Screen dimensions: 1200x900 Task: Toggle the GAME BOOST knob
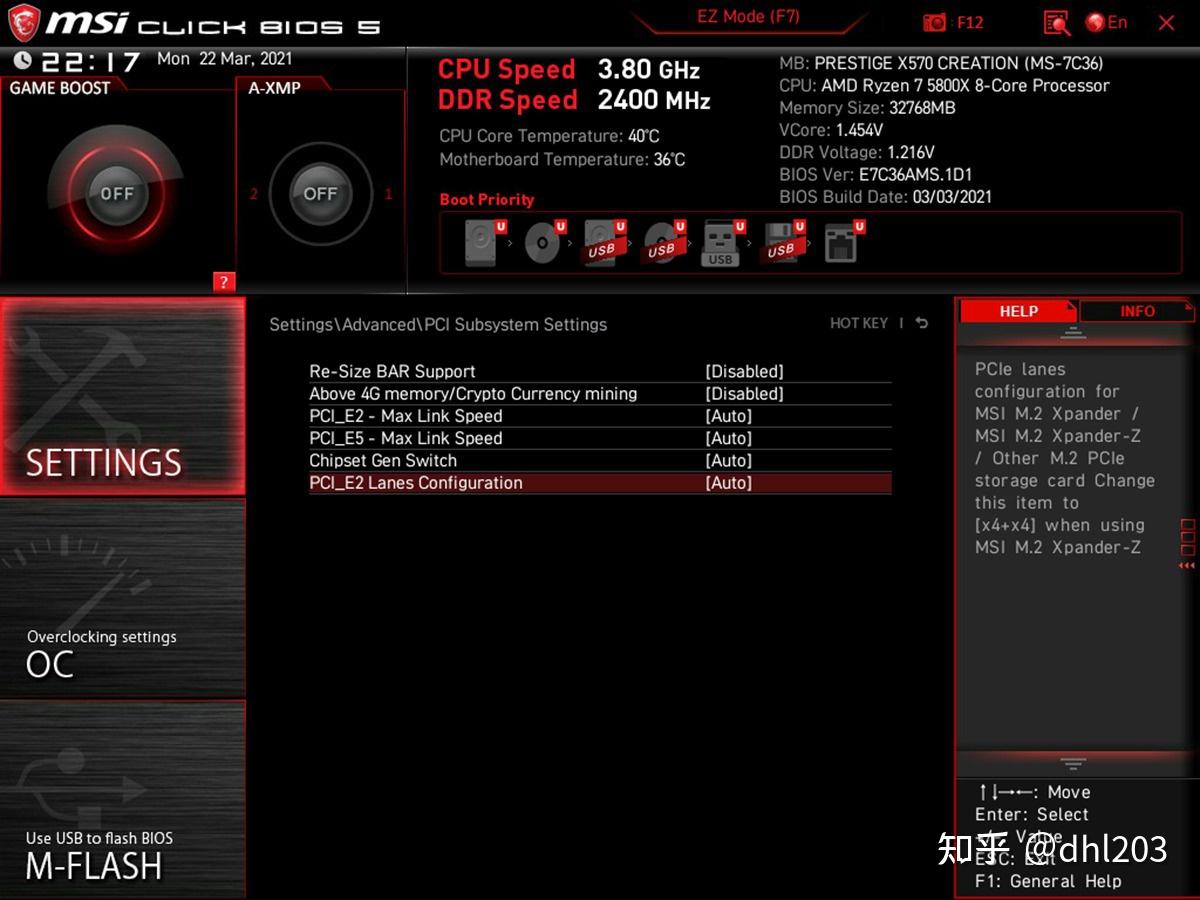pyautogui.click(x=116, y=193)
